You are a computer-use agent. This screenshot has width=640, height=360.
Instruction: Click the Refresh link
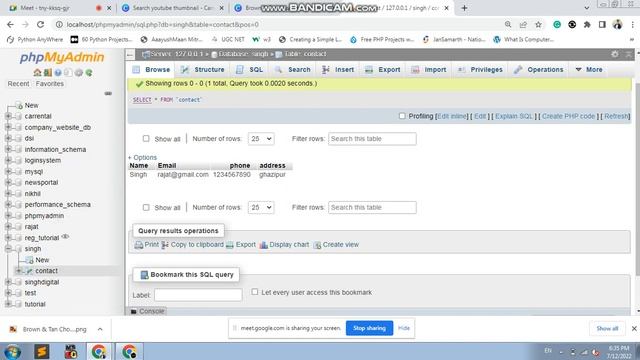616,116
